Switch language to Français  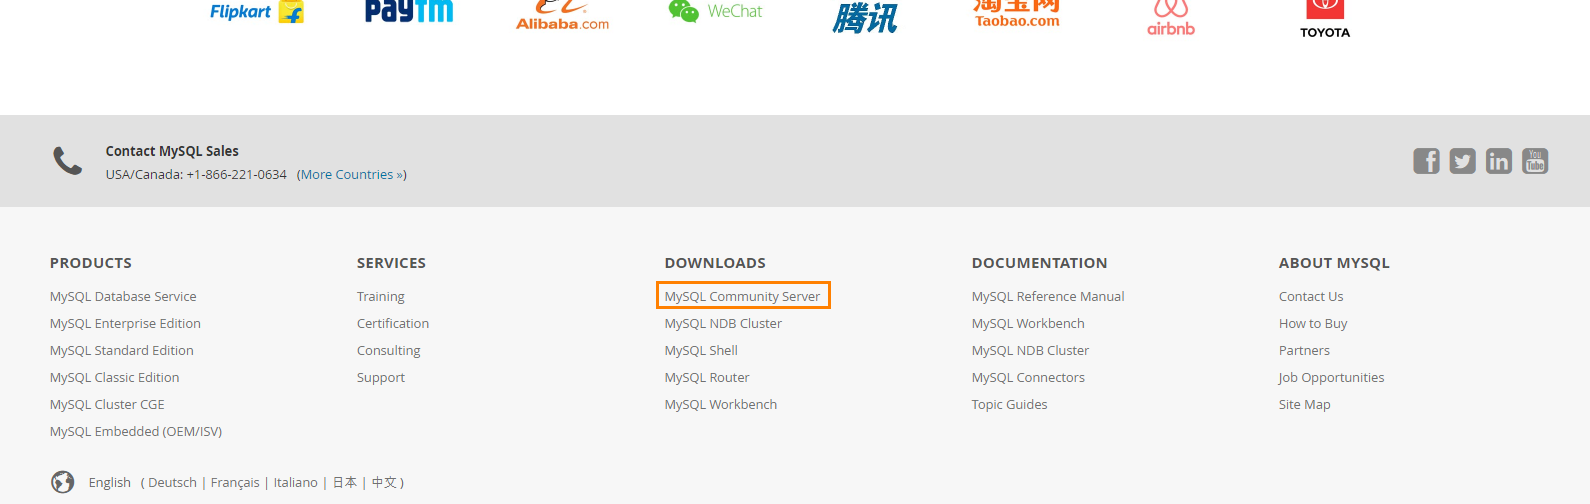click(x=235, y=482)
